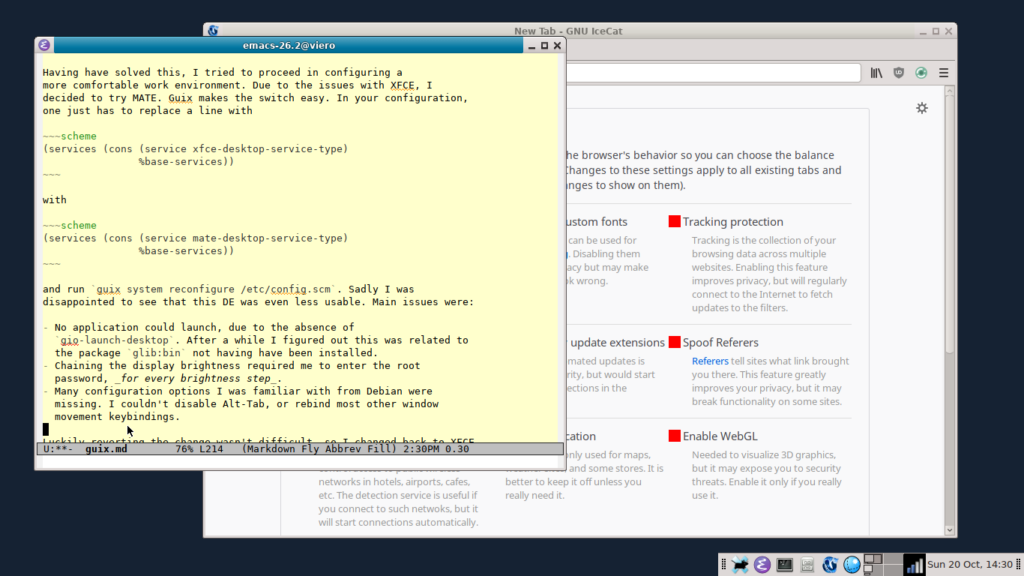Click the network signal bars tray icon
Image resolution: width=1024 pixels, height=576 pixels.
point(914,565)
